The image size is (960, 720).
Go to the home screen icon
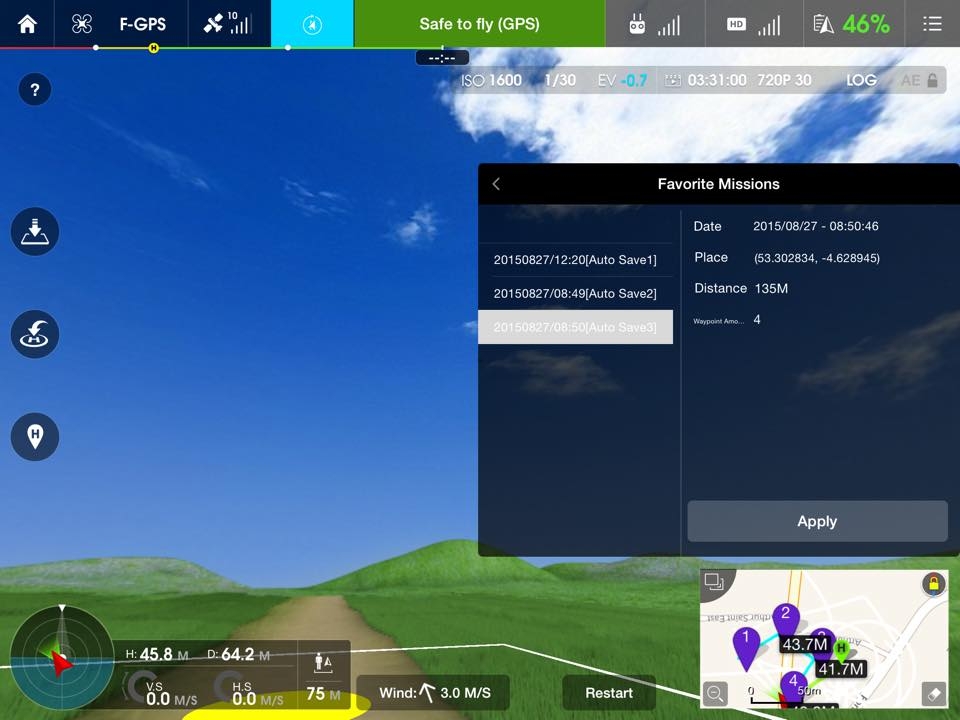27,24
